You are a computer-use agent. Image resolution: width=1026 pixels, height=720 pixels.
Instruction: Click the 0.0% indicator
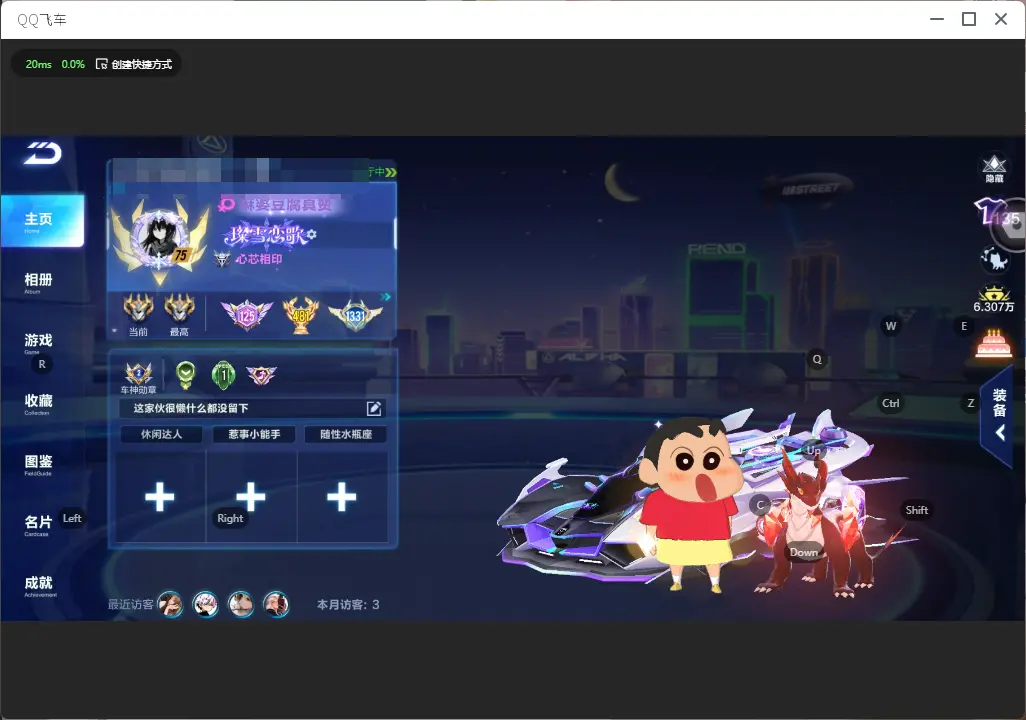click(x=73, y=64)
